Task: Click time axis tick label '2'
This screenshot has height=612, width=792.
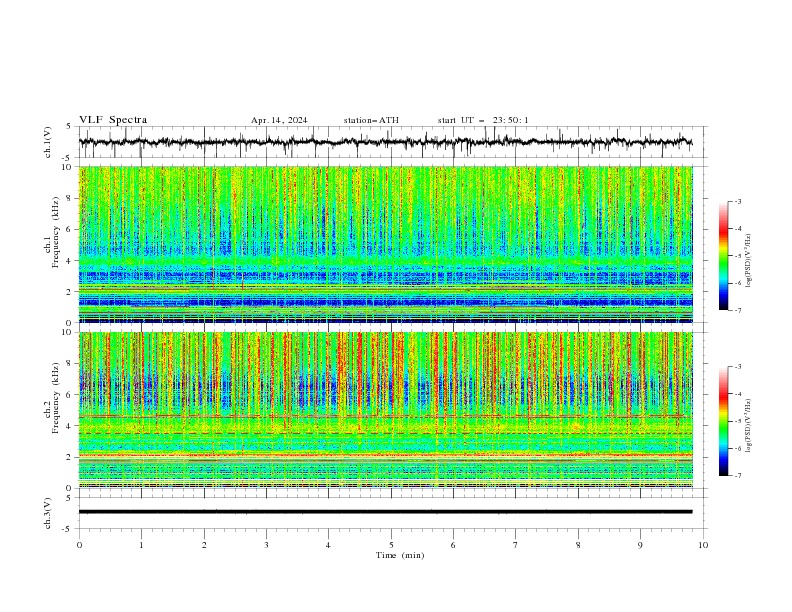Action: click(x=204, y=545)
